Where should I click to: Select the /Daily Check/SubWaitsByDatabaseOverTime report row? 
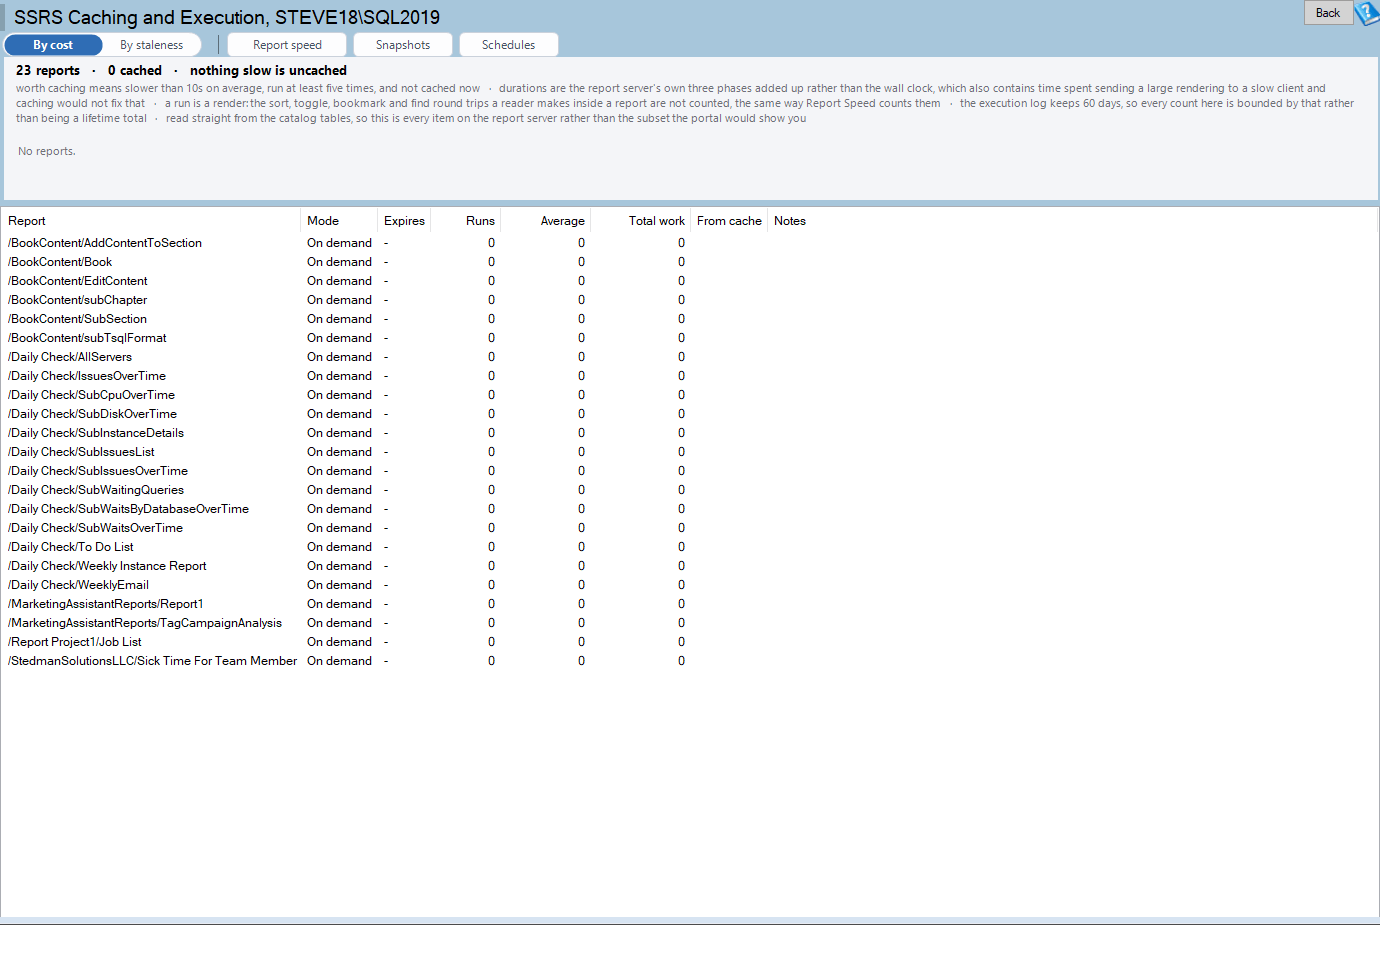click(690, 509)
